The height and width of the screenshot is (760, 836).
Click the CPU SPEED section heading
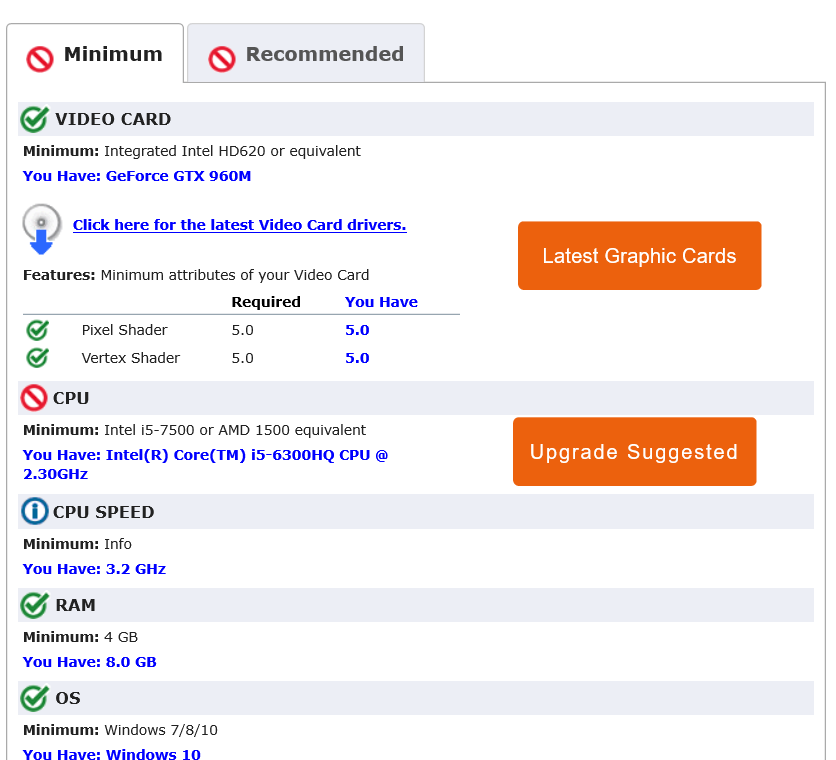[103, 512]
